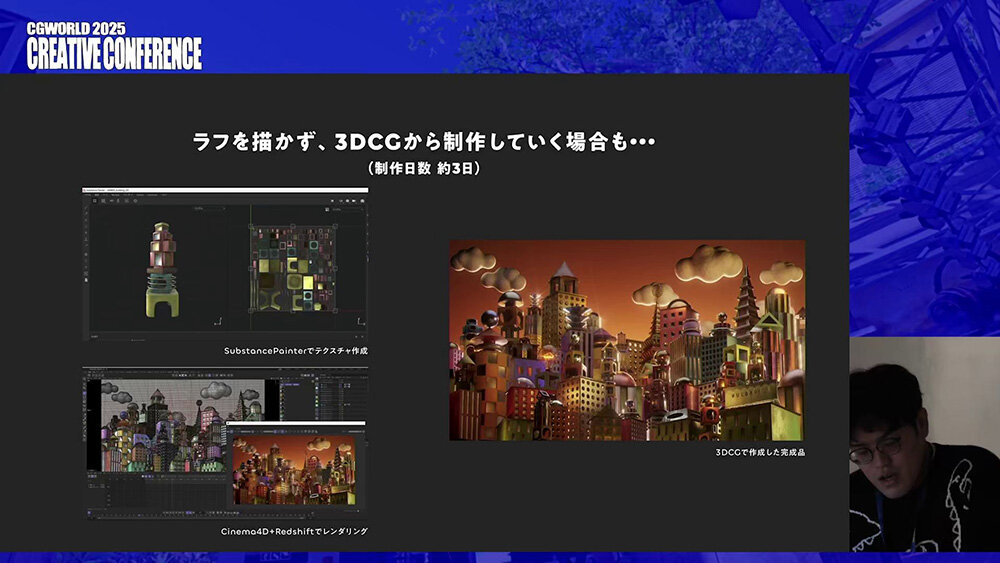Screen dimensions: 1000x563
Task: Click the Redshift render view white title bar
Action: pos(295,425)
